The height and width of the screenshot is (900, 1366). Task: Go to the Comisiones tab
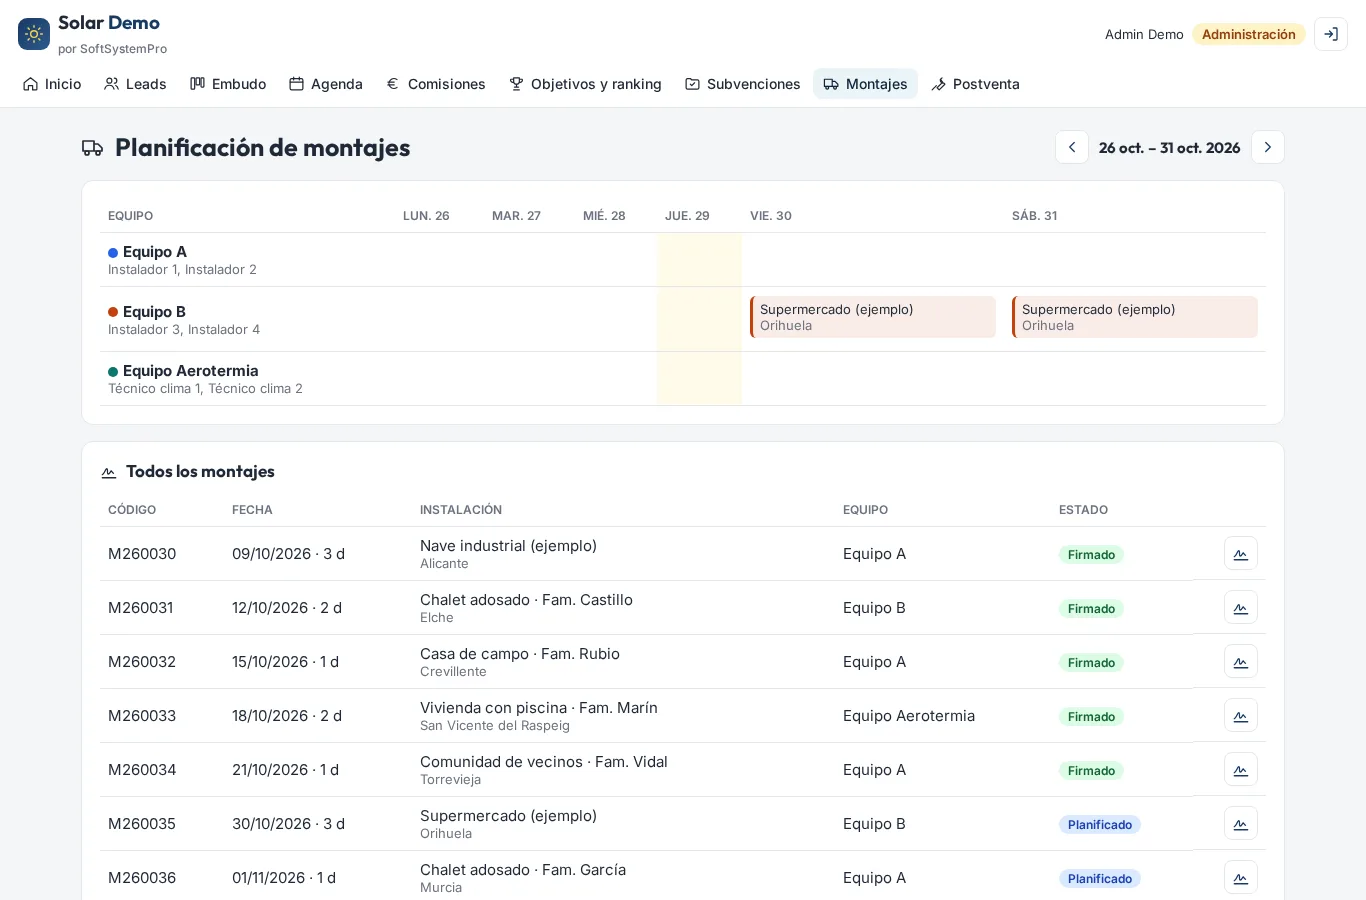tap(436, 84)
